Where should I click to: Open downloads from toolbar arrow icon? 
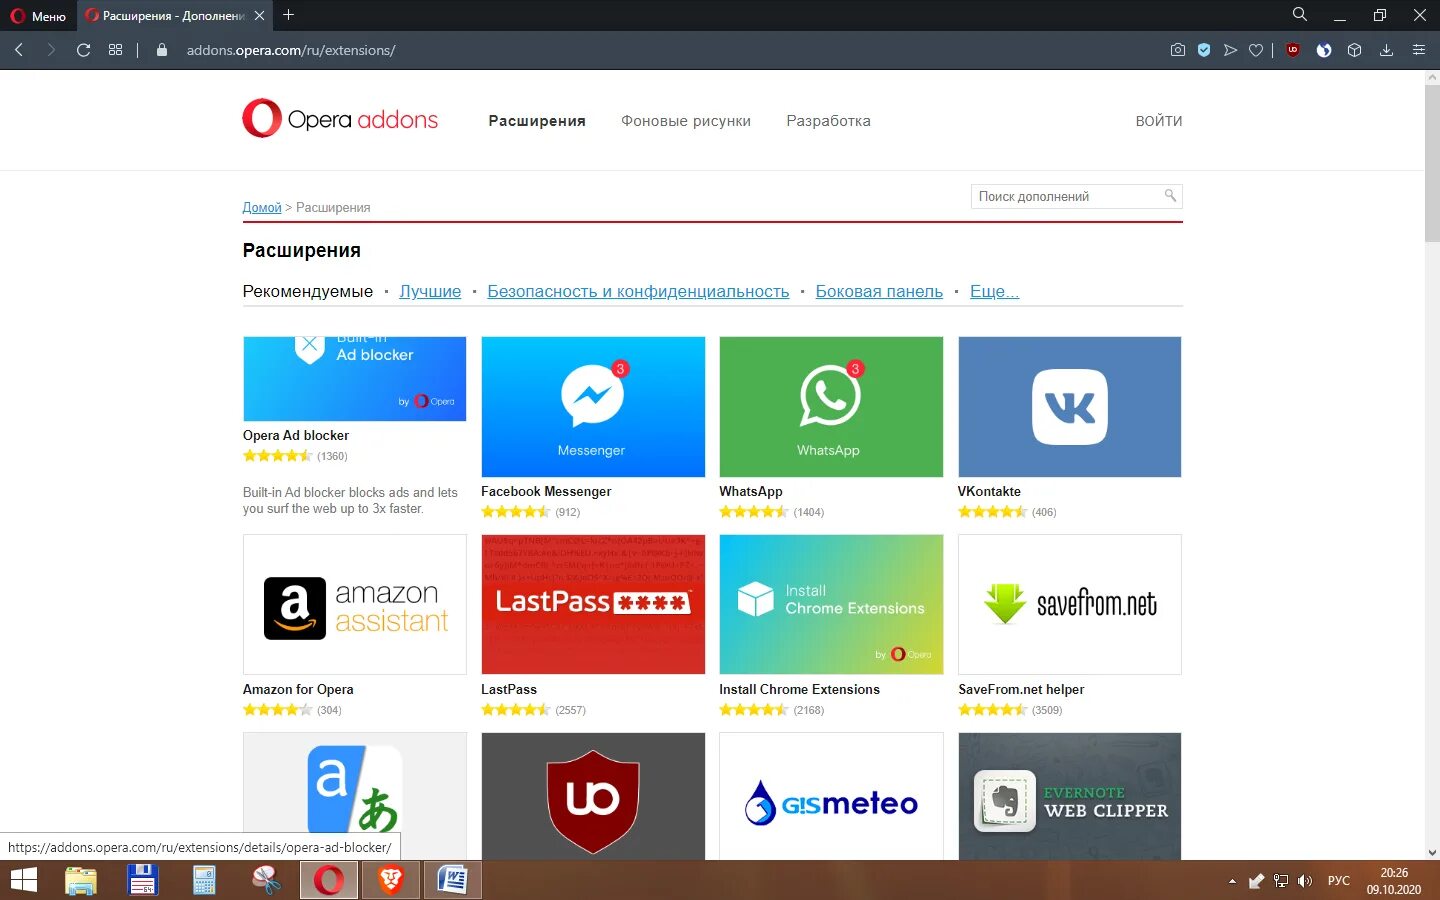[x=1387, y=50]
